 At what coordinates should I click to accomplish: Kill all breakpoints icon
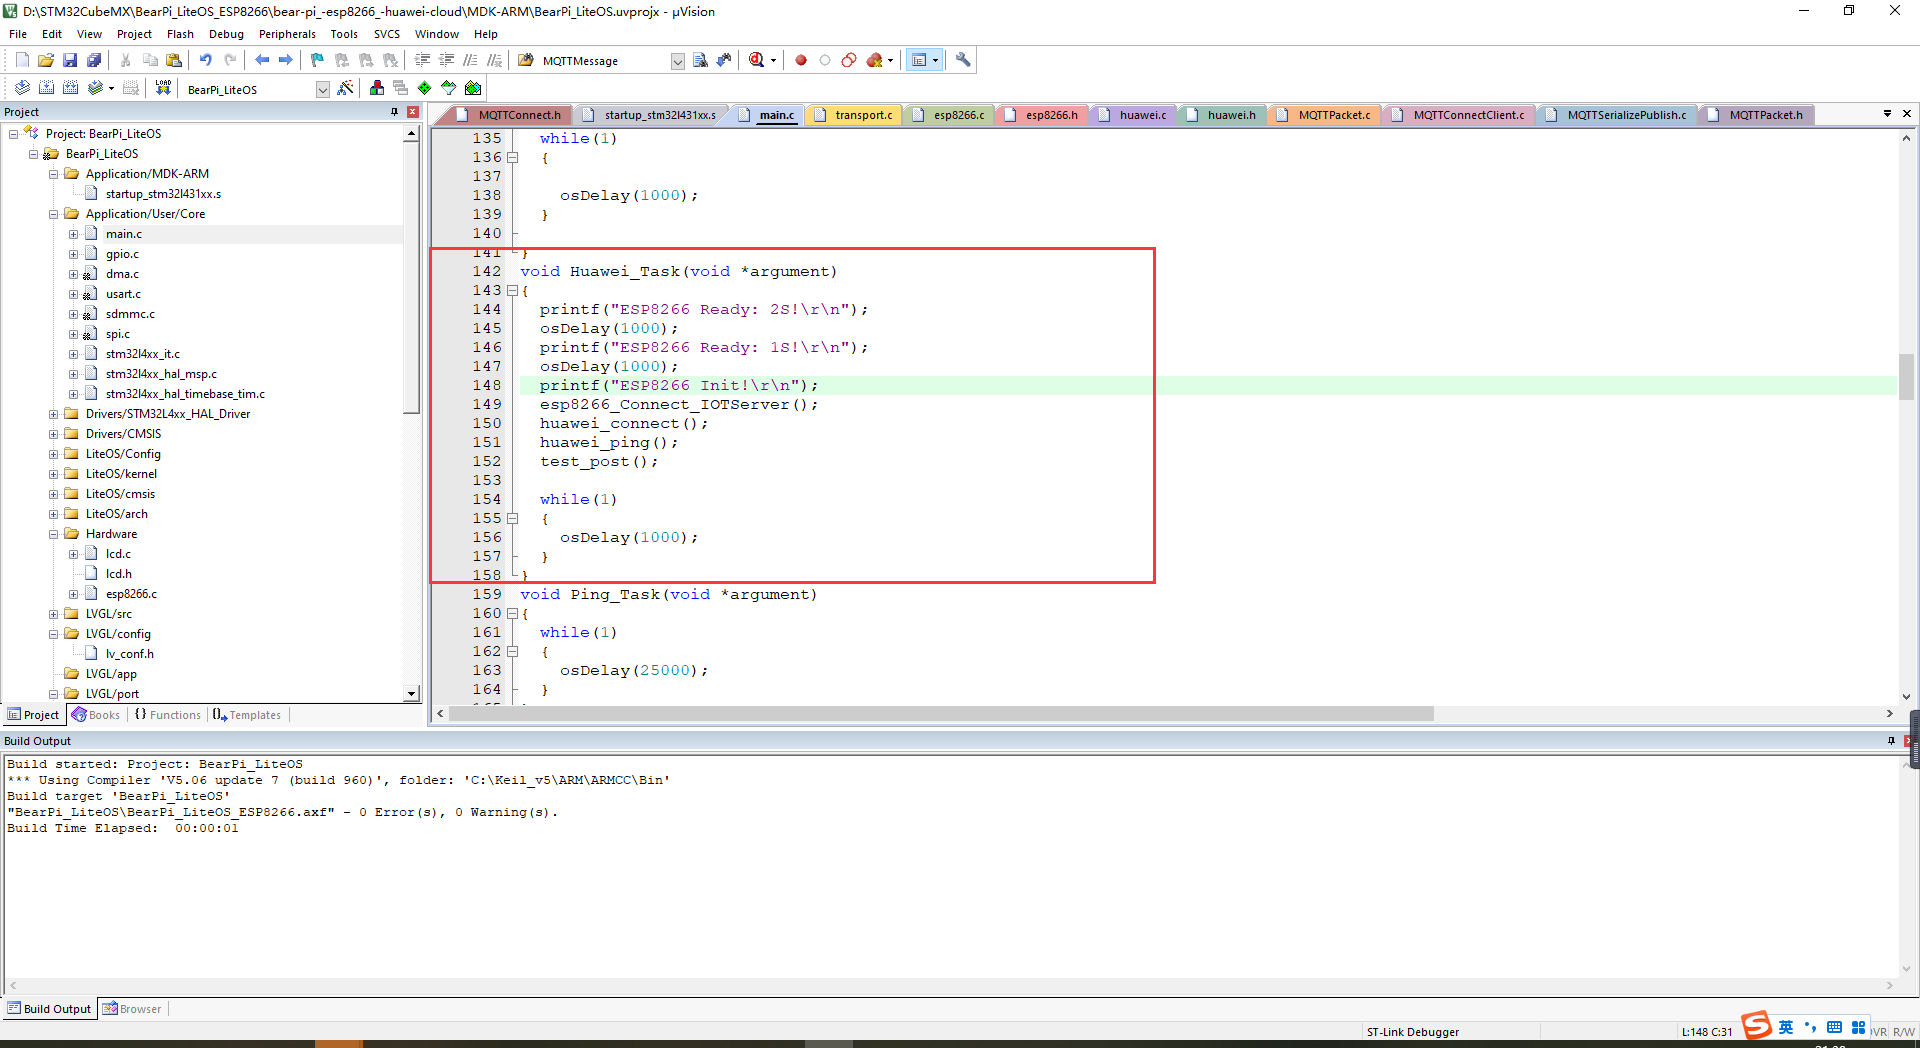875,60
